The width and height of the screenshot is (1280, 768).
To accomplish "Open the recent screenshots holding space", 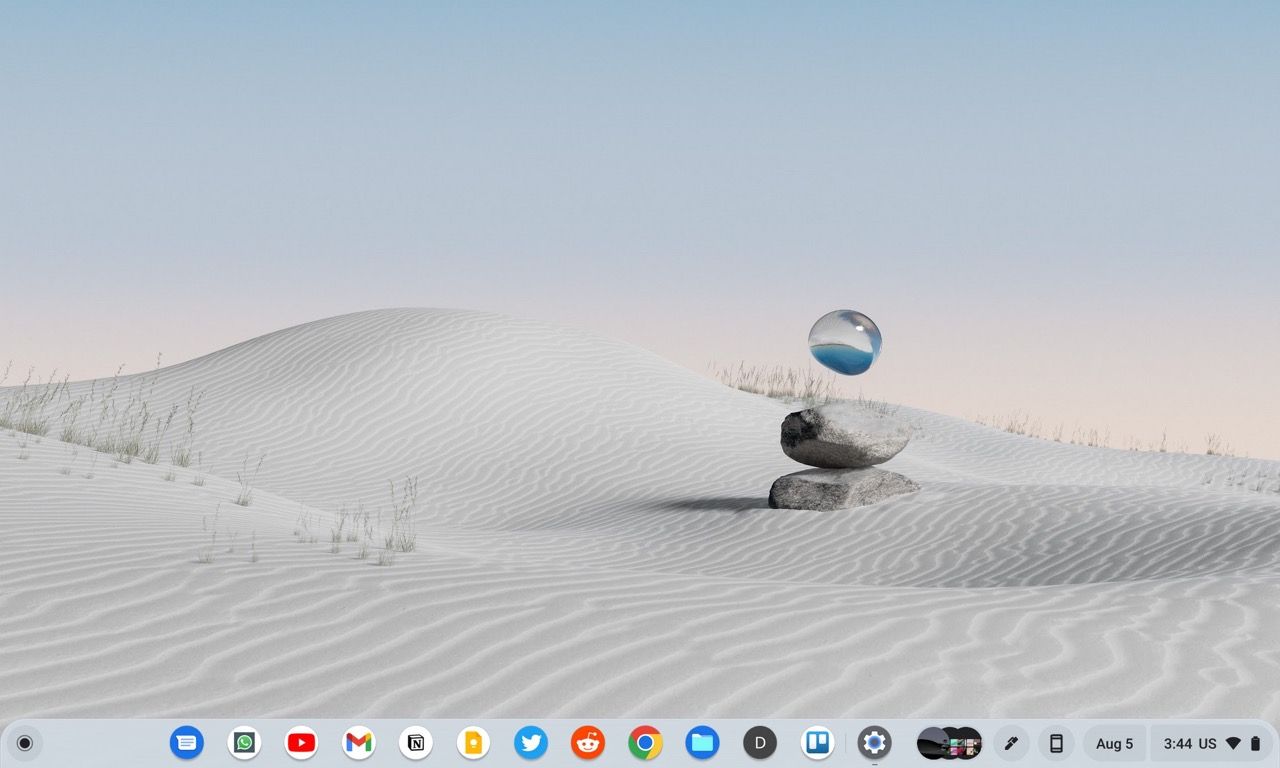I will [x=949, y=743].
